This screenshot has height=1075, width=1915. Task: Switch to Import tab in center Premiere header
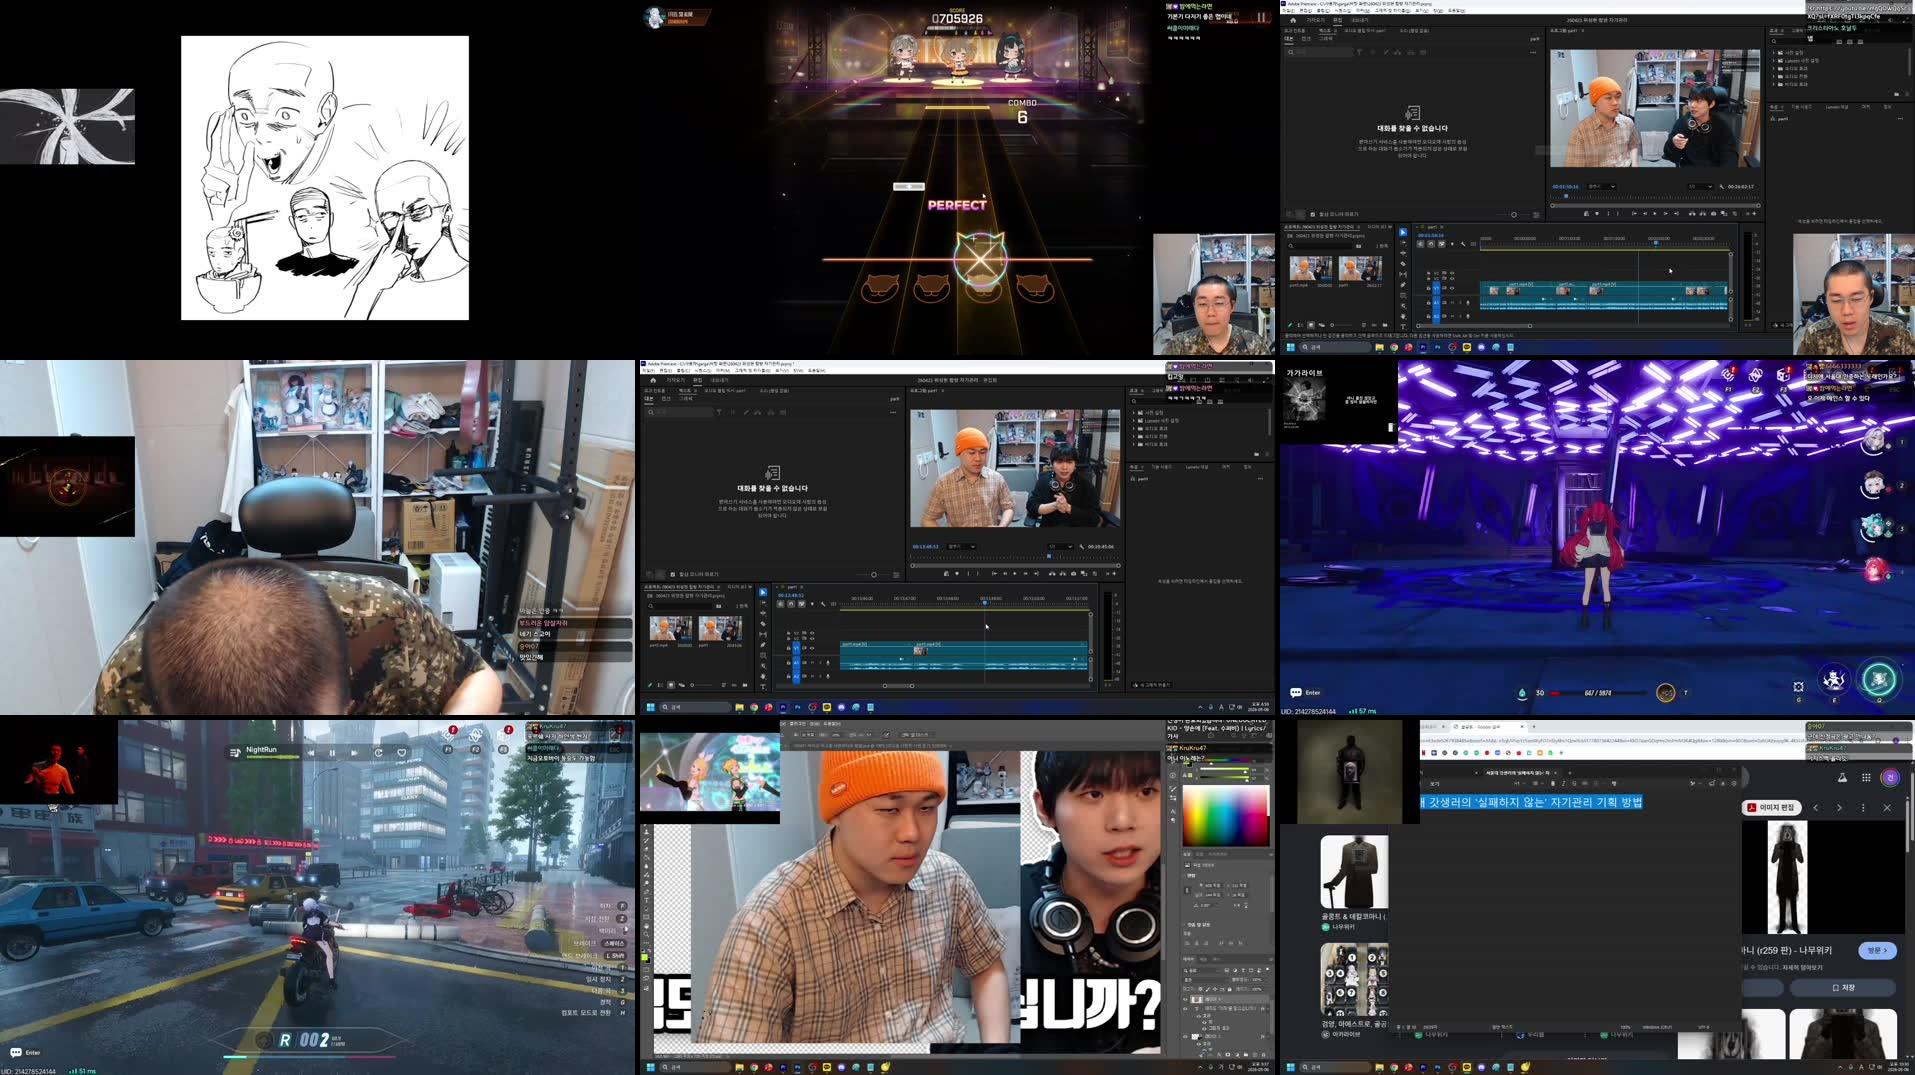(x=675, y=380)
